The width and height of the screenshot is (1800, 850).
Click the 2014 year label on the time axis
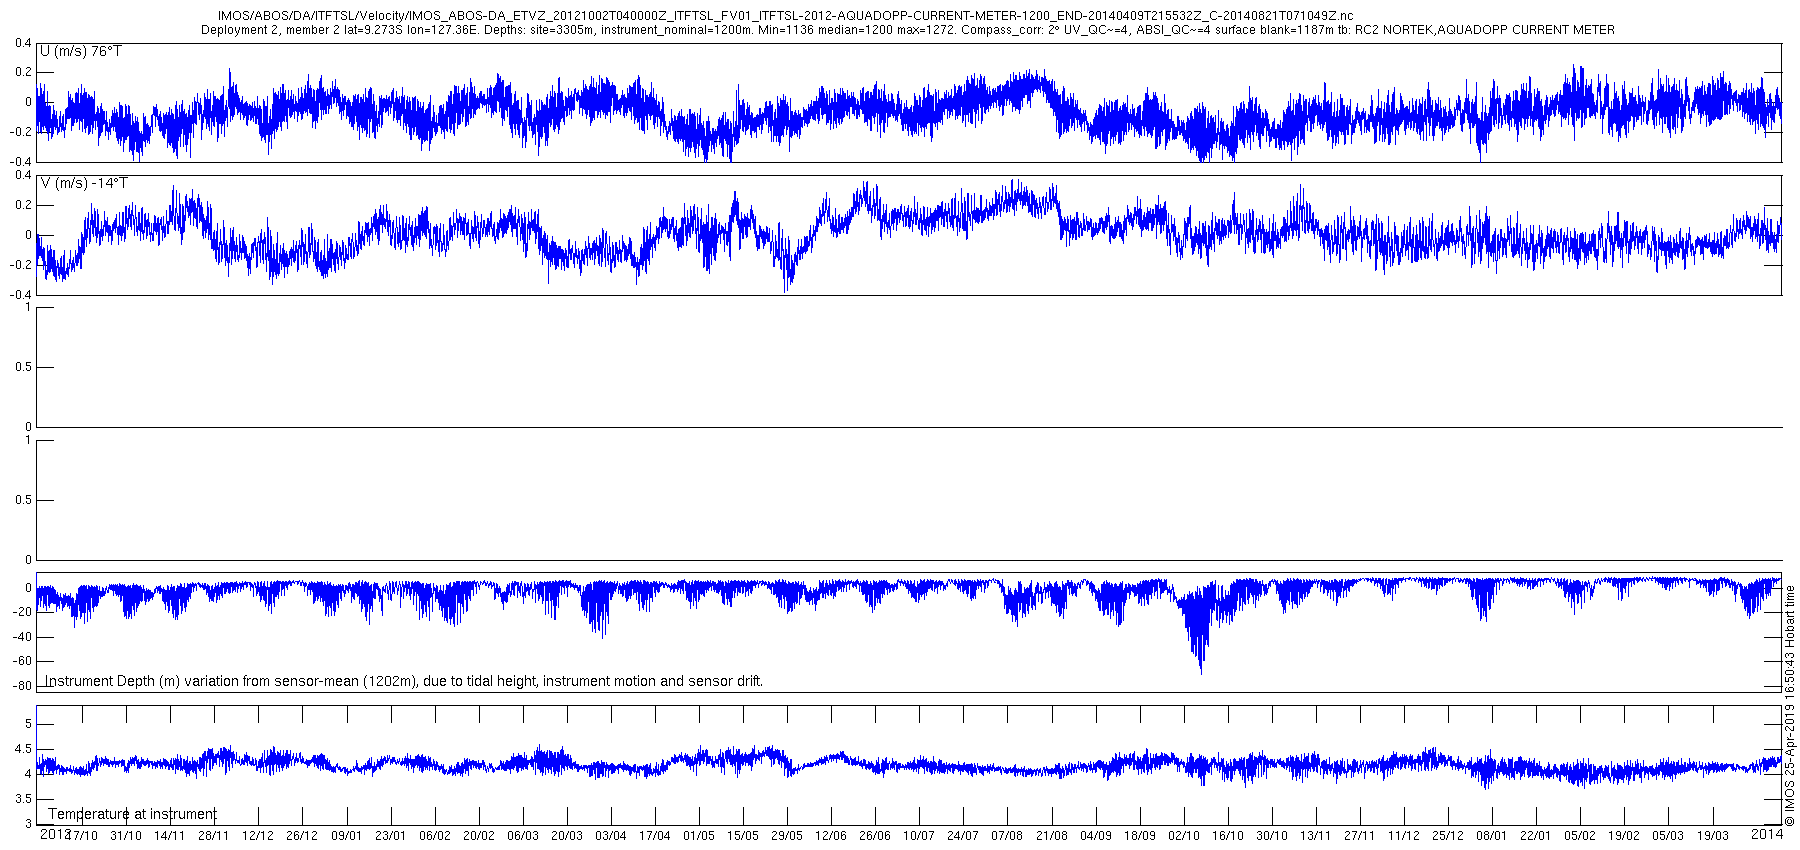(1768, 833)
